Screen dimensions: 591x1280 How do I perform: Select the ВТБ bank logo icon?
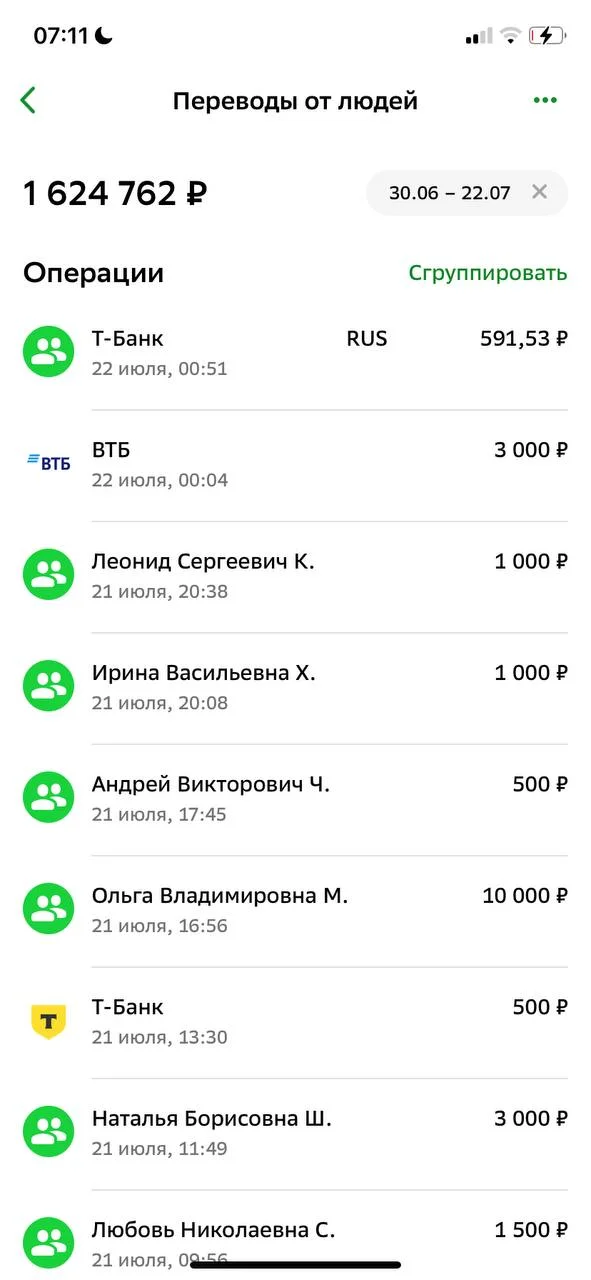coord(47,461)
